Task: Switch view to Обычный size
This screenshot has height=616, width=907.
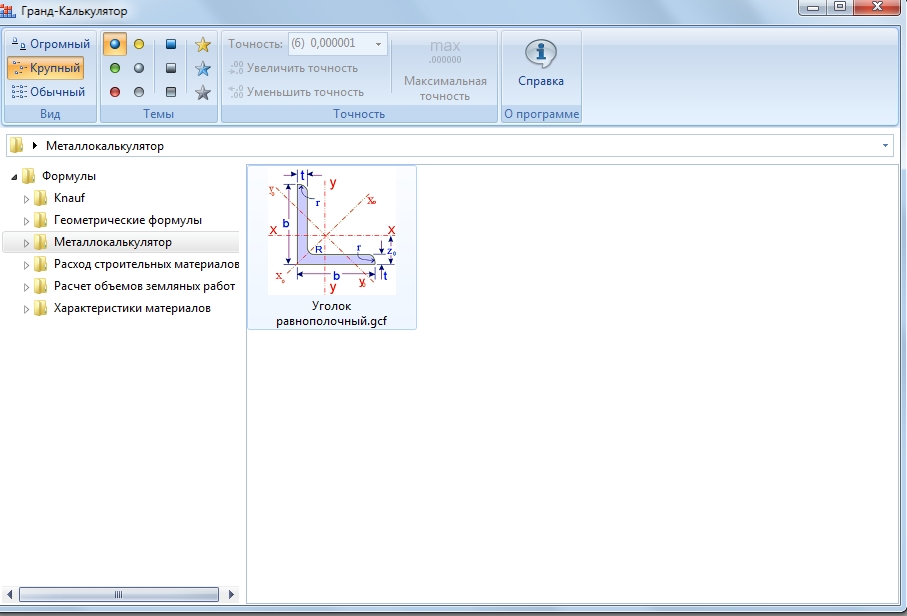Action: pos(49,92)
